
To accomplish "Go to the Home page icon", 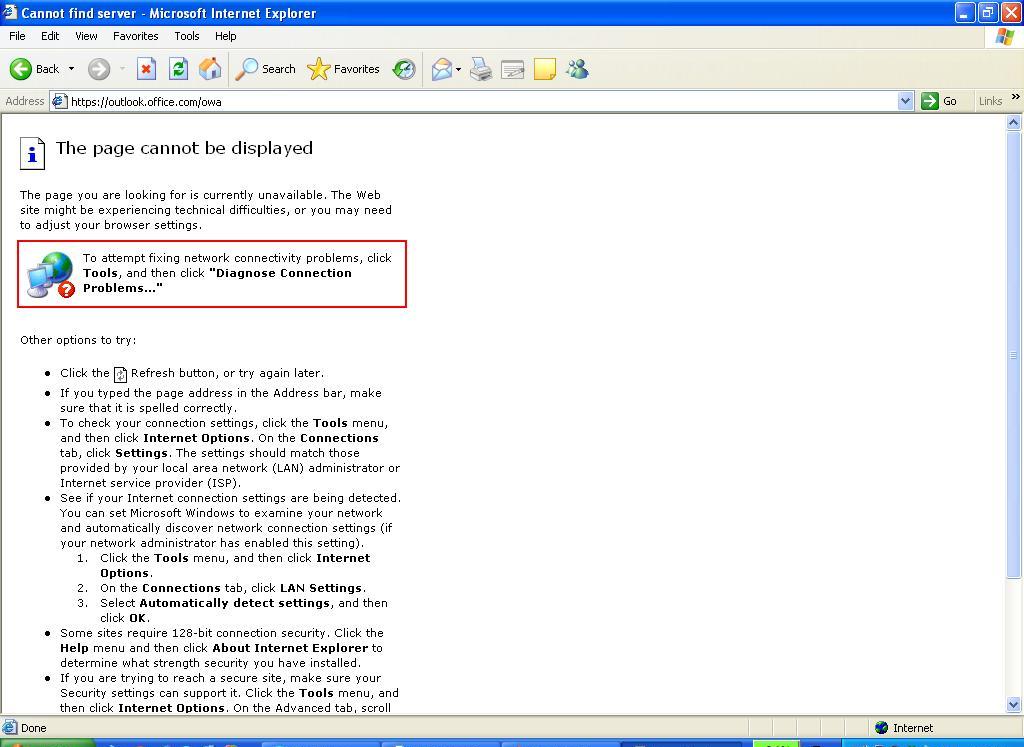I will (210, 69).
